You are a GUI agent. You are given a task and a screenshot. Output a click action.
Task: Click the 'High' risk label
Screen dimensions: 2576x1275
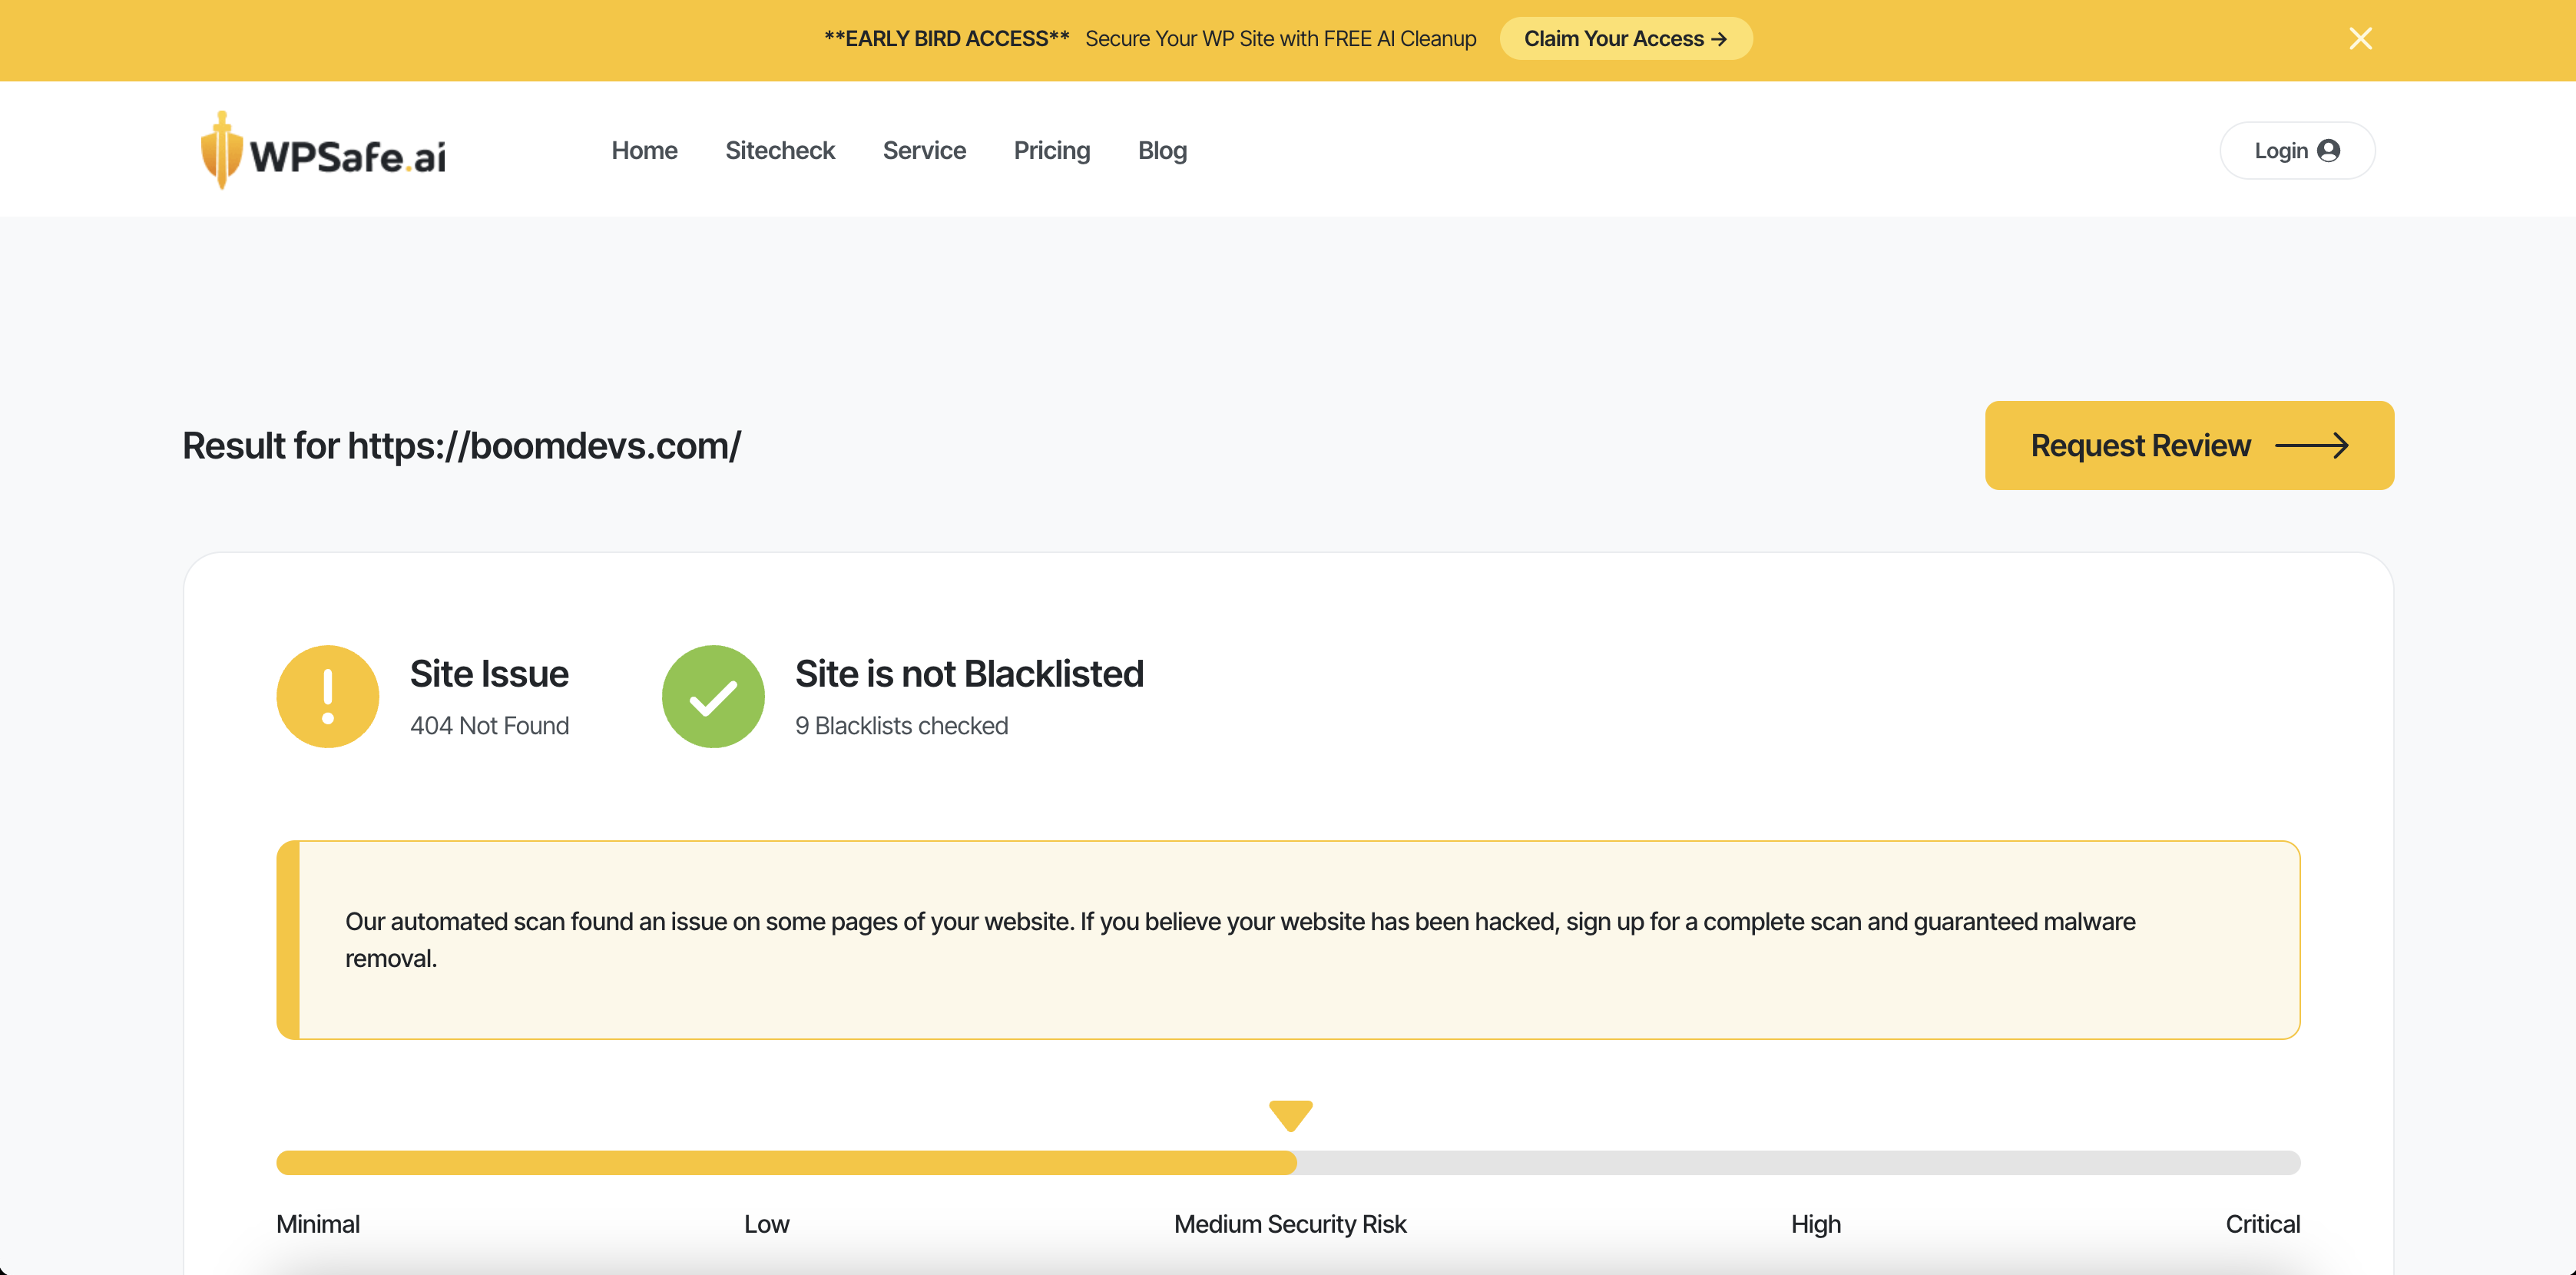click(x=1815, y=1224)
